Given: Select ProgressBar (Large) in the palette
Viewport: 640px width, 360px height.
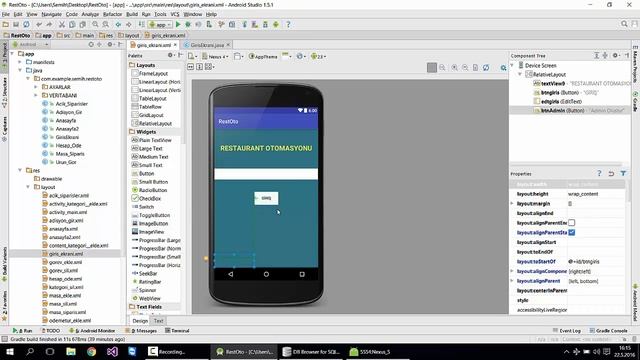Looking at the screenshot, I should (156, 240).
